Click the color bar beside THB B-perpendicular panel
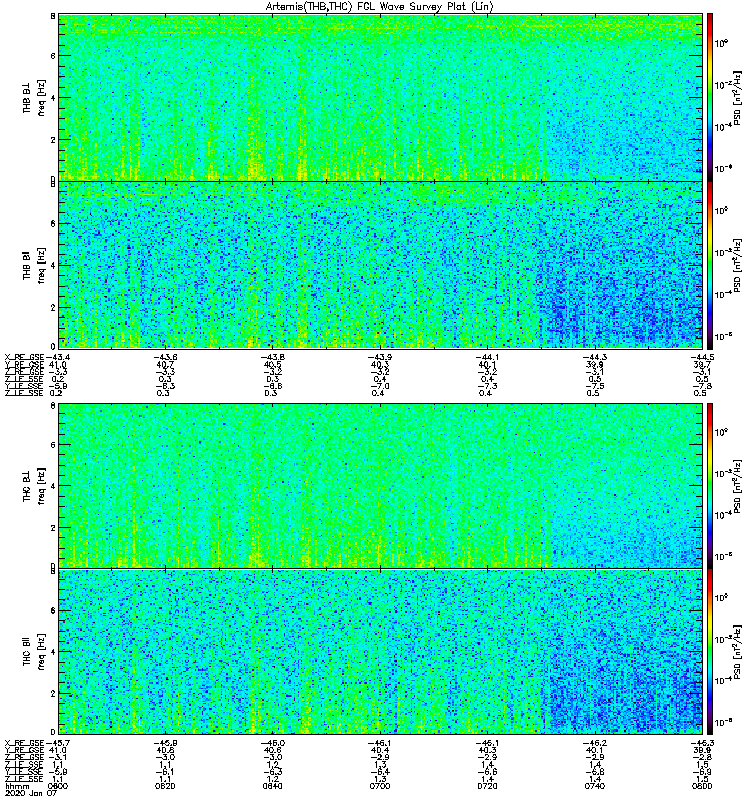The width and height of the screenshot is (750, 800). (710, 97)
